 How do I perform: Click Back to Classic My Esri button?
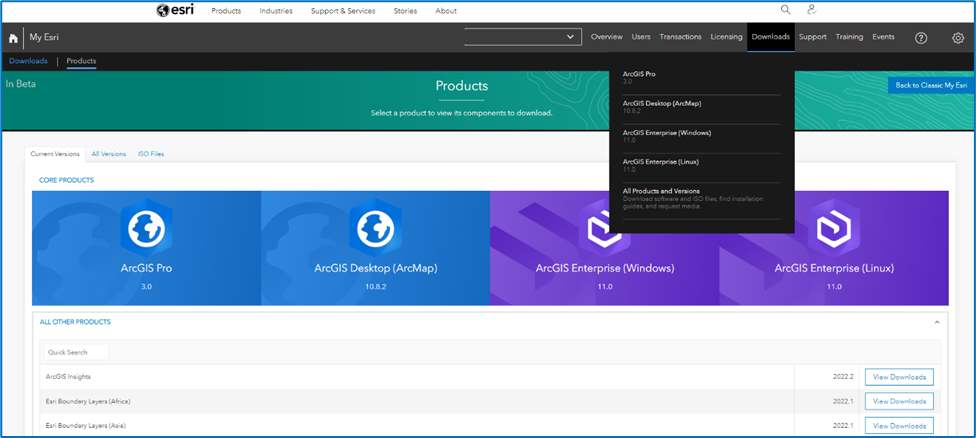click(931, 85)
